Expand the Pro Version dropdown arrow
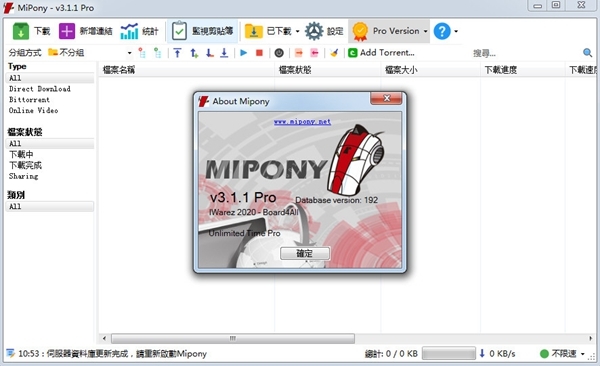This screenshot has height=366, width=600. (425, 31)
